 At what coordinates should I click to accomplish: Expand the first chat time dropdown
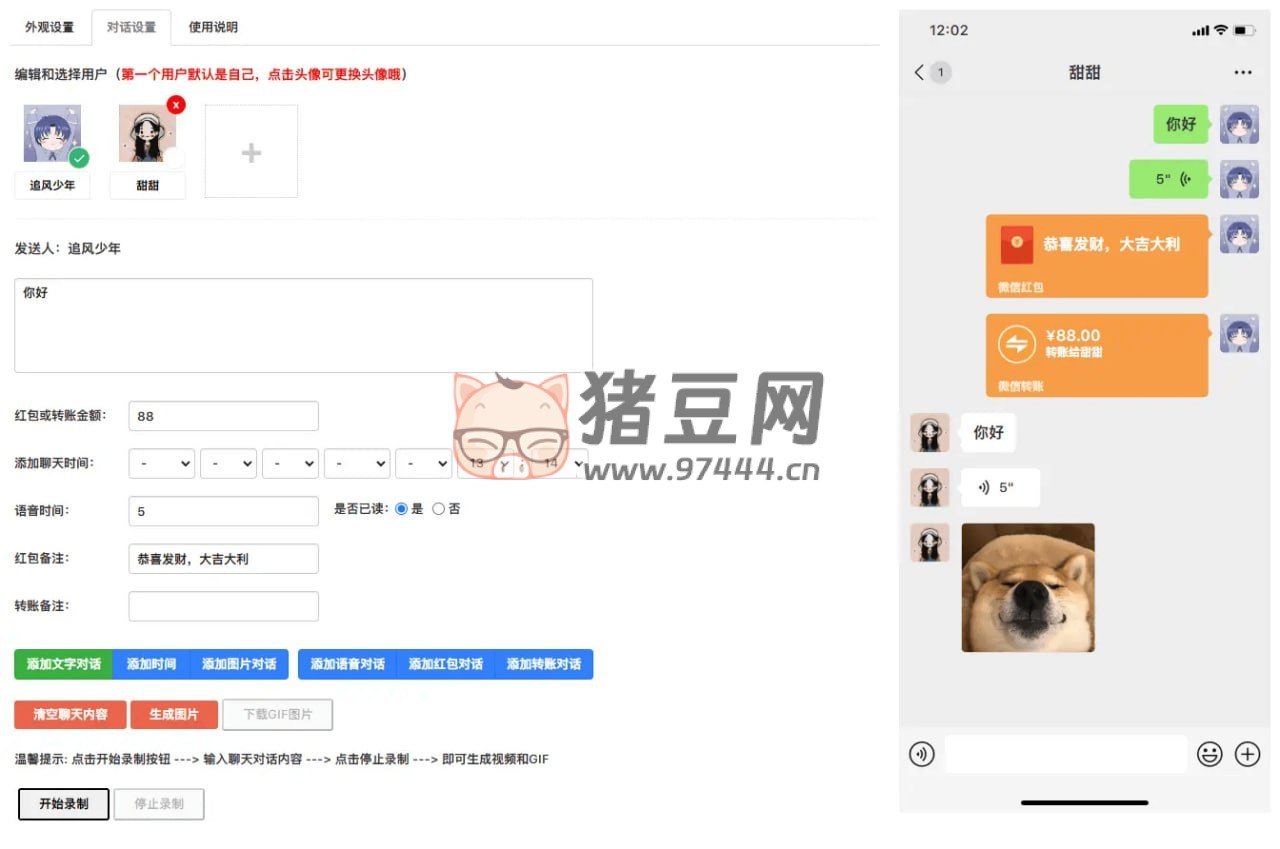(x=162, y=464)
